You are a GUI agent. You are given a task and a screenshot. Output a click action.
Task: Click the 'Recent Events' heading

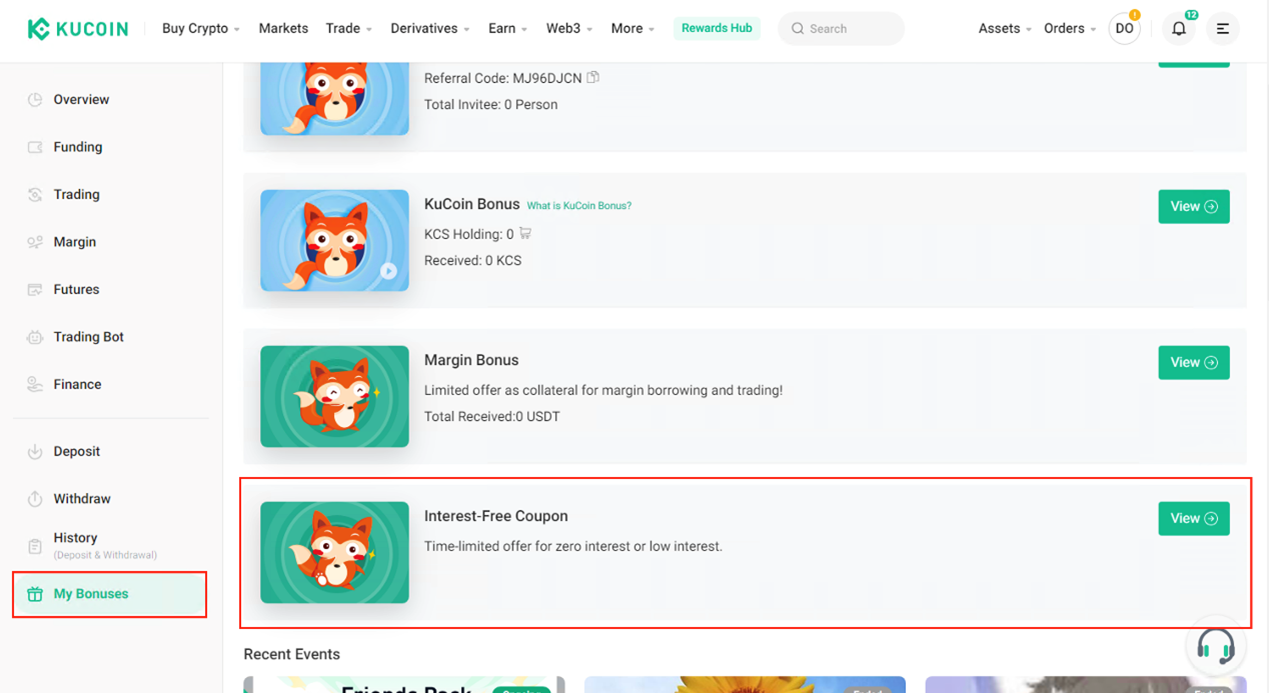coord(292,654)
